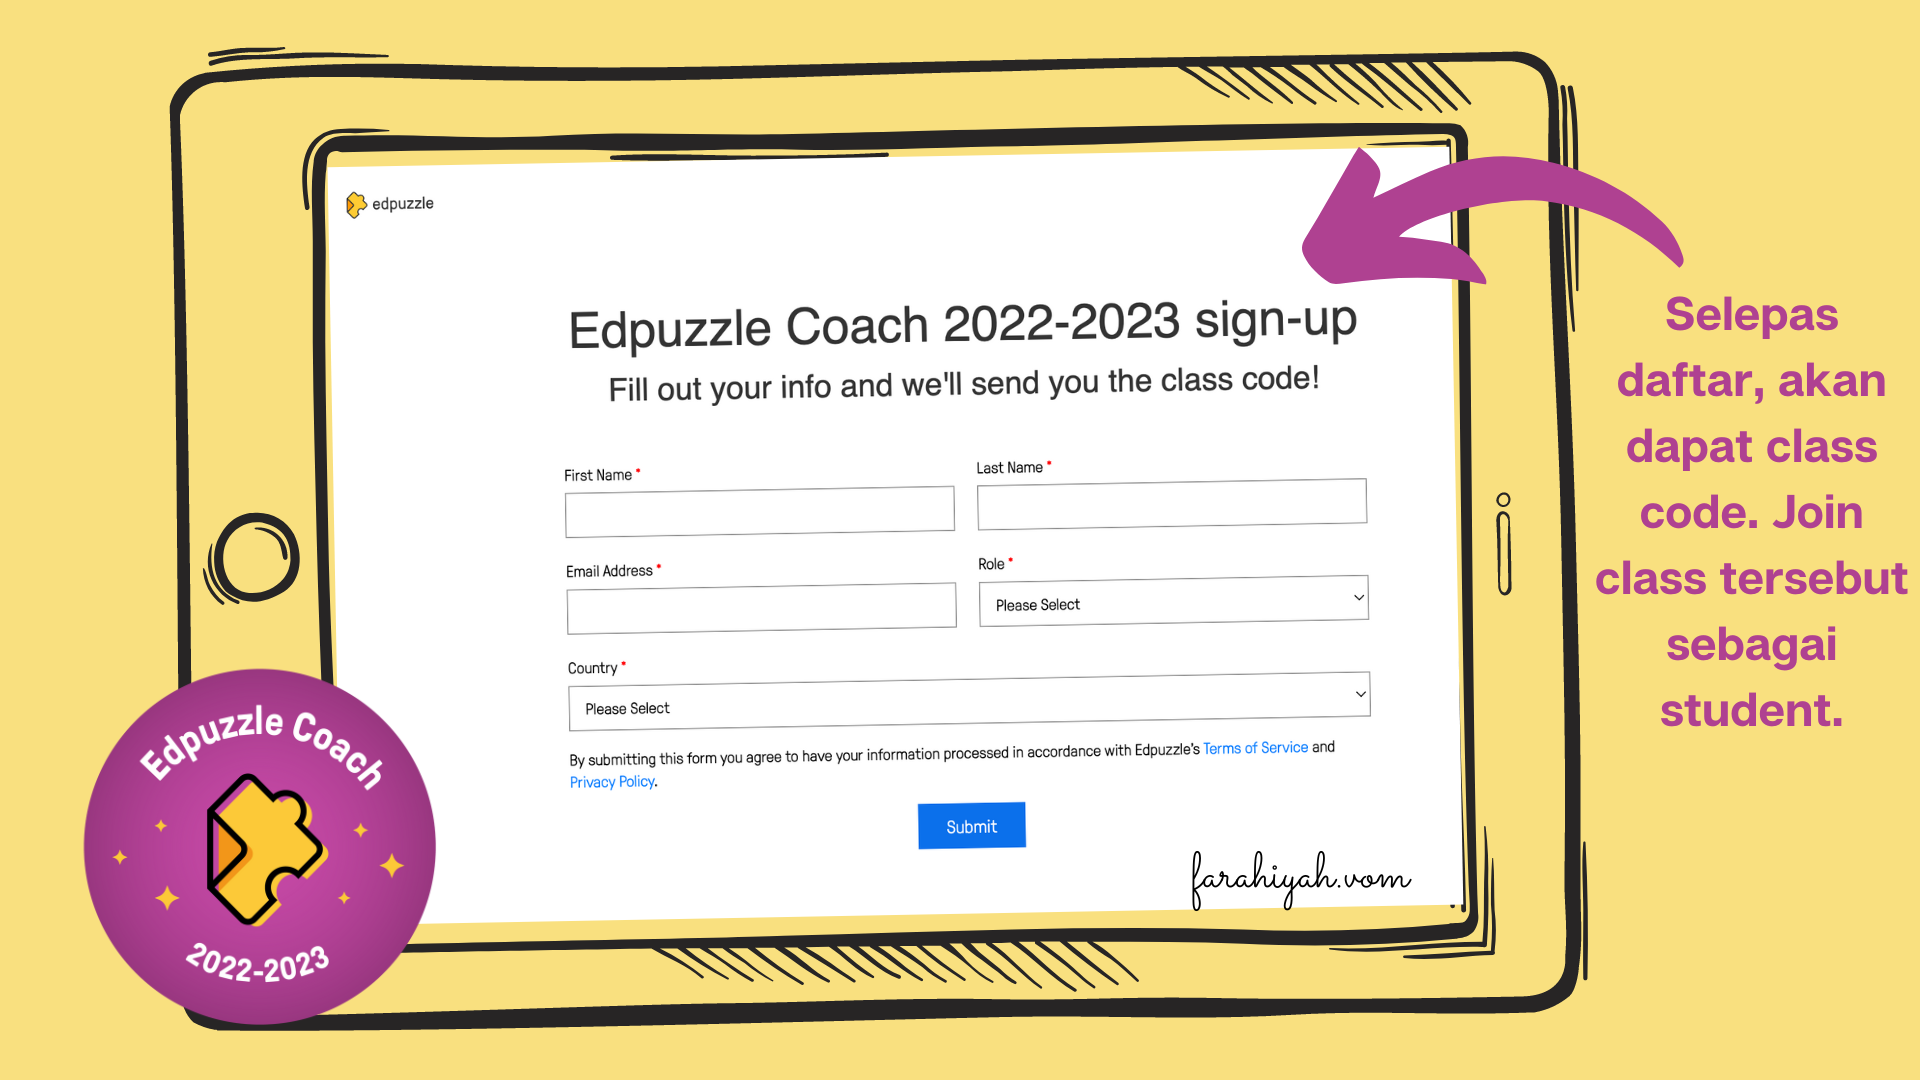Click the Privacy Policy link
Image resolution: width=1920 pixels, height=1080 pixels.
611,781
